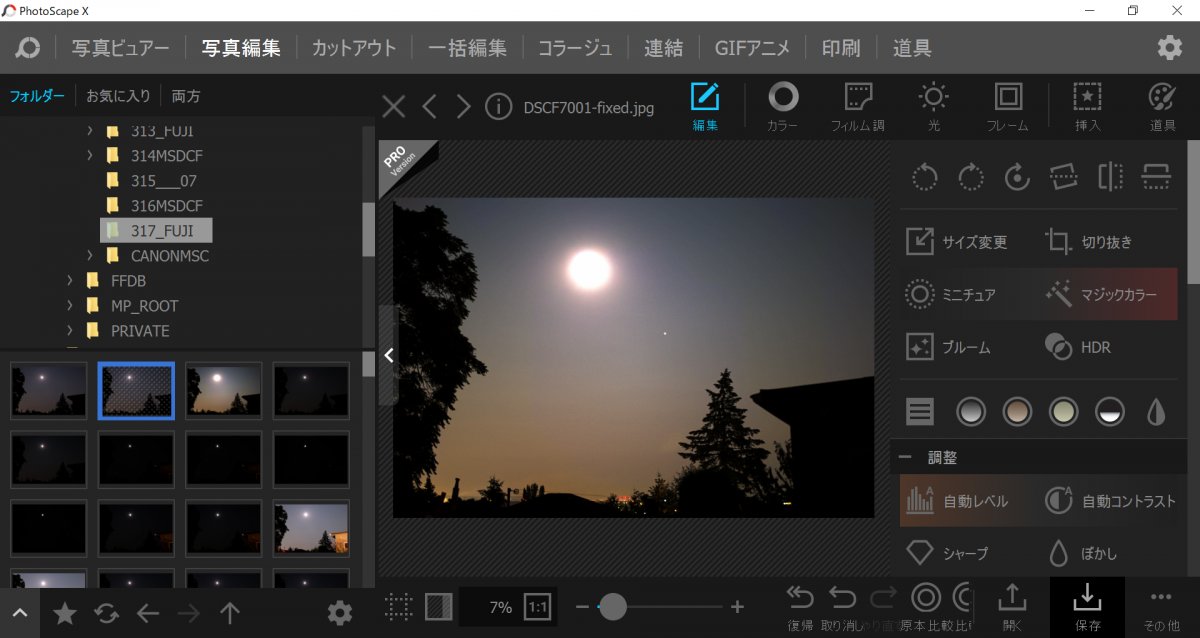
Task: Expand the CANONMSC folder
Action: [x=89, y=256]
